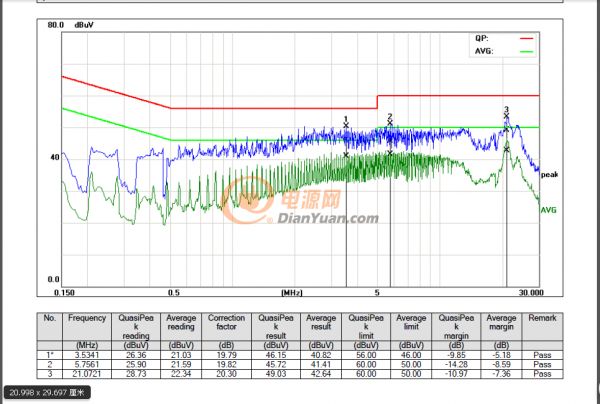Screen dimensions: 600x404
Task: Click marker 3 near 21 MHz
Action: coord(506,116)
